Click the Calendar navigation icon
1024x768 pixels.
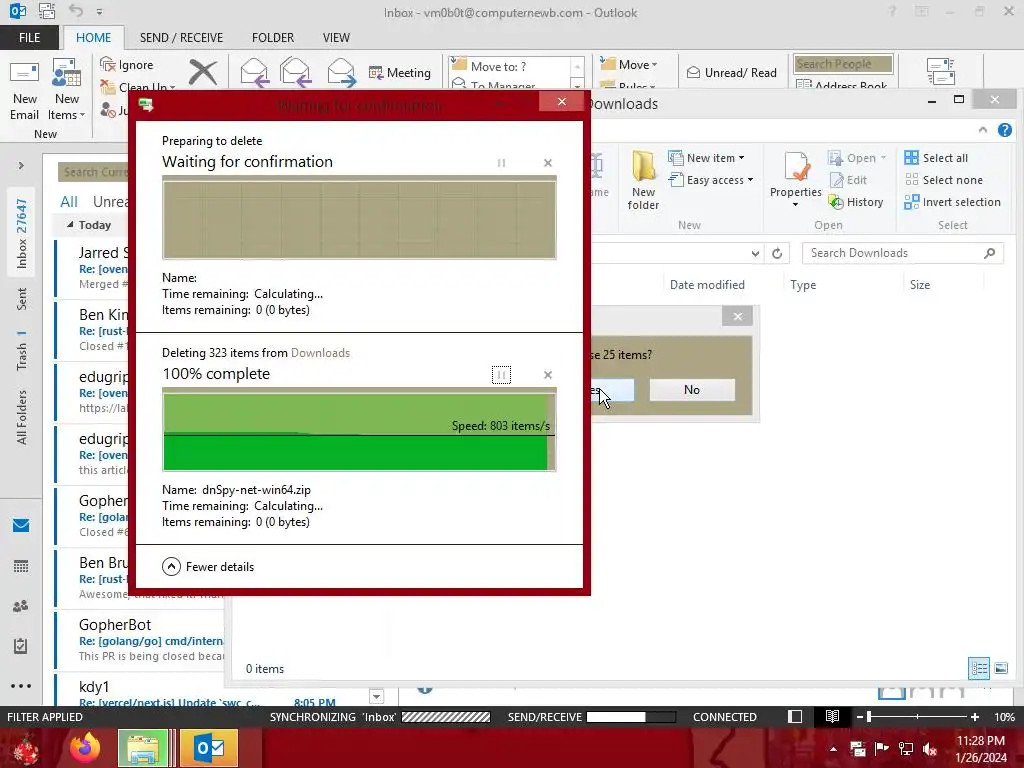pos(21,566)
